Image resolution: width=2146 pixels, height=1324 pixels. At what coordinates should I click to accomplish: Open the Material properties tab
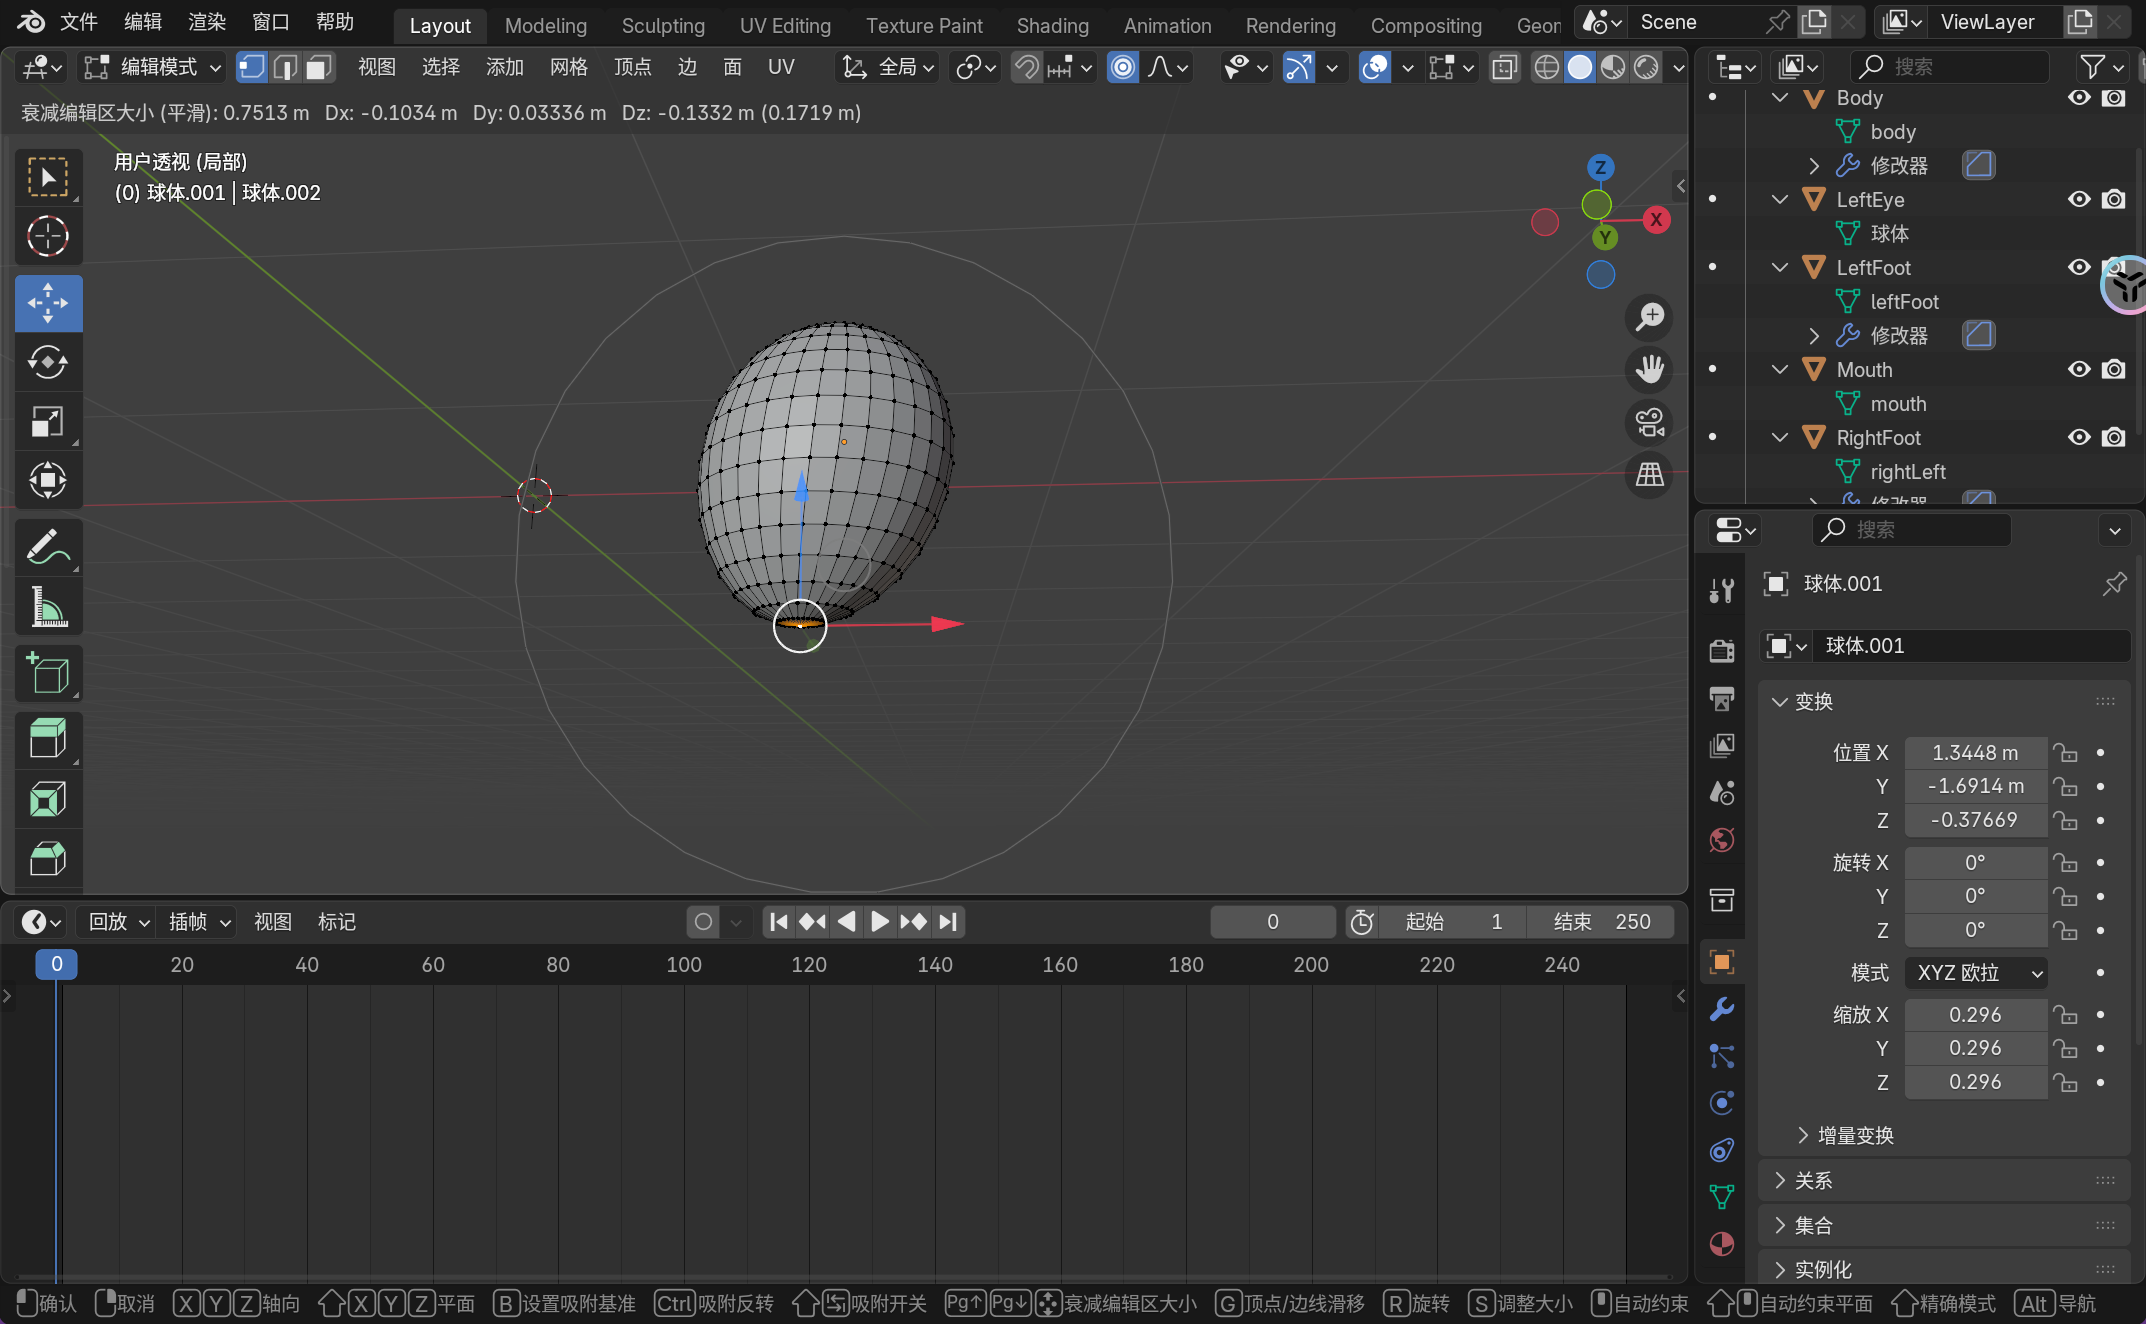[x=1722, y=1243]
